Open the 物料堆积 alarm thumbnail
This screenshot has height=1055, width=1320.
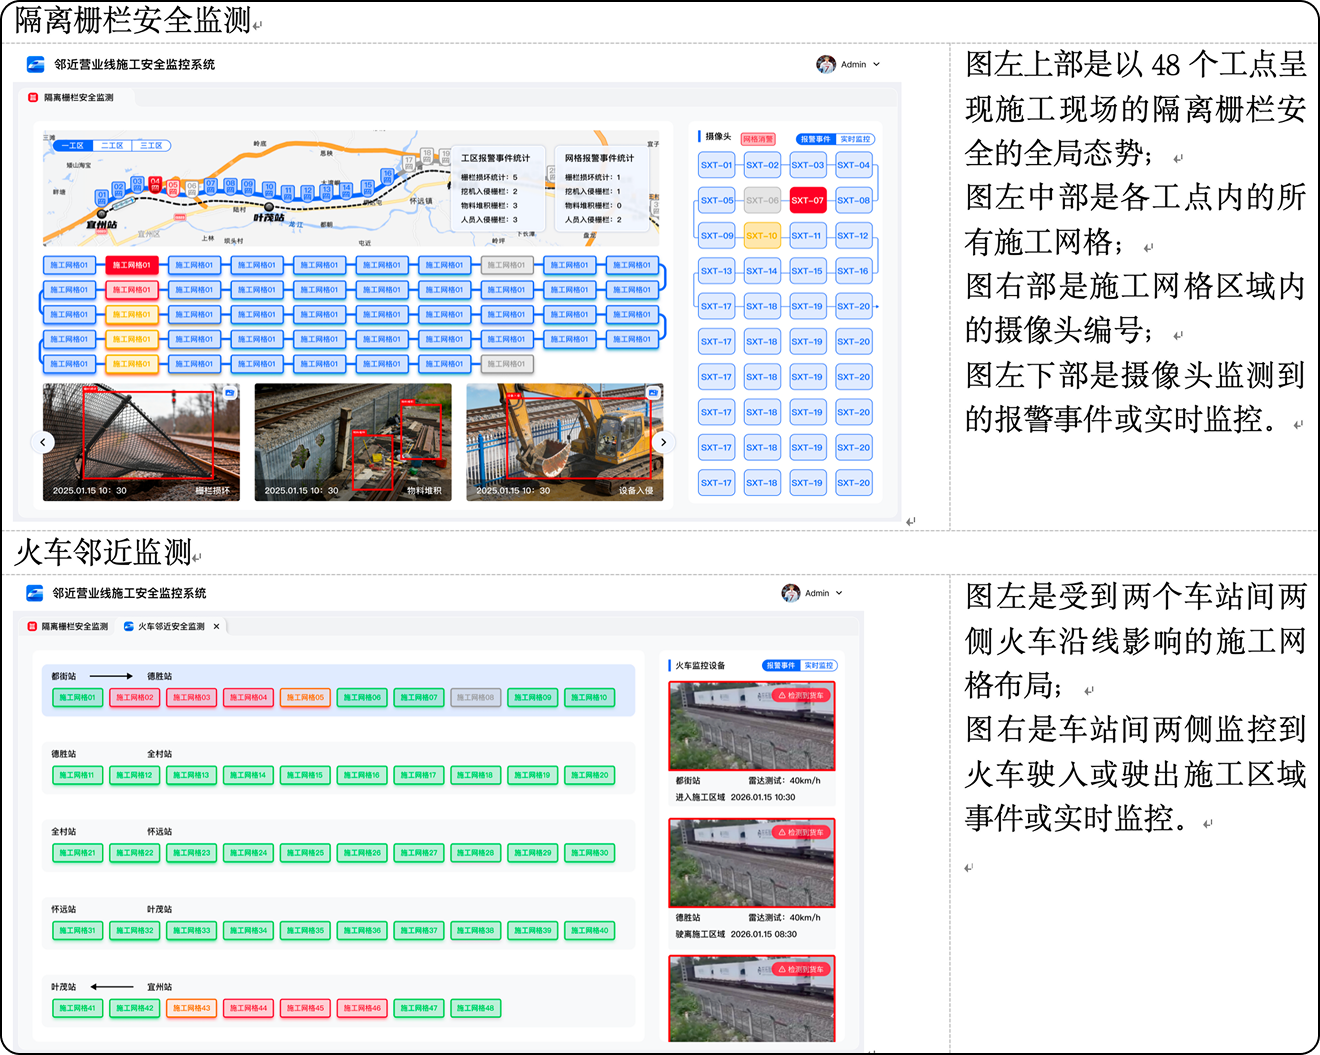[x=353, y=441]
